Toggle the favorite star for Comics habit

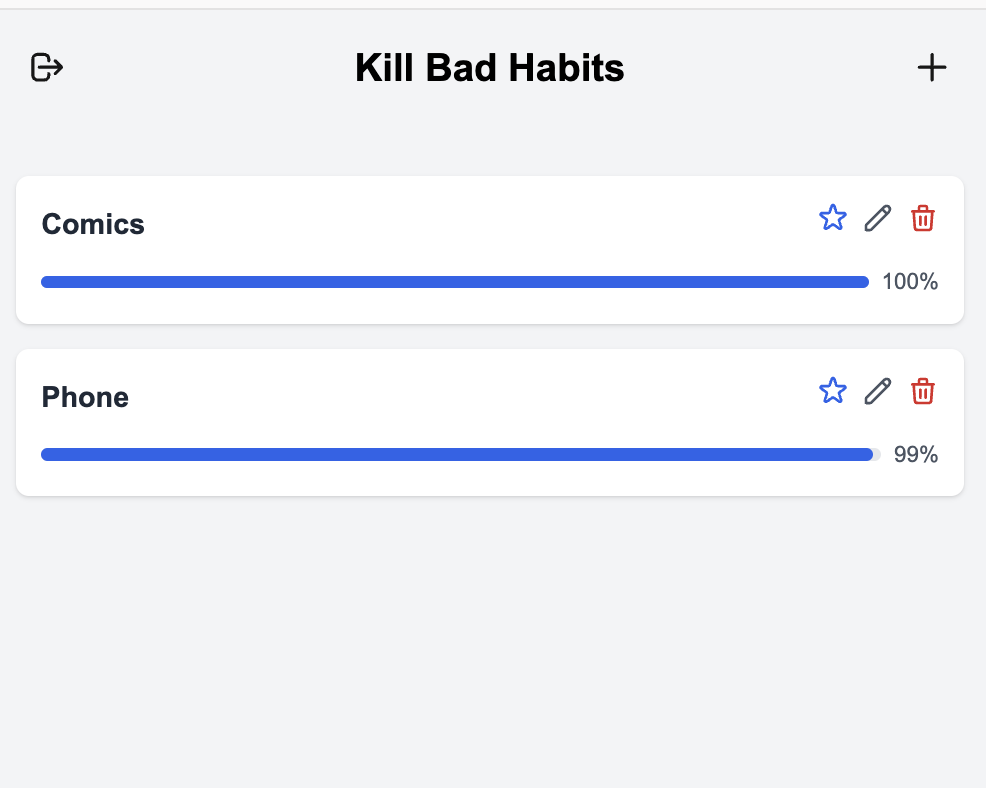[x=832, y=217]
